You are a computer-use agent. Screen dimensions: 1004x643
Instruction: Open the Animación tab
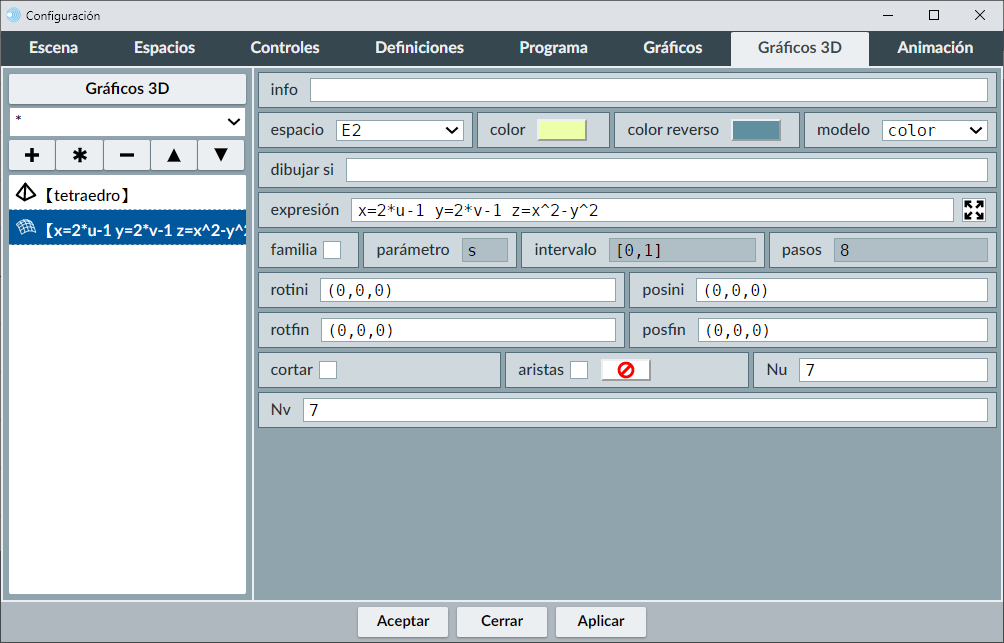pyautogui.click(x=935, y=48)
